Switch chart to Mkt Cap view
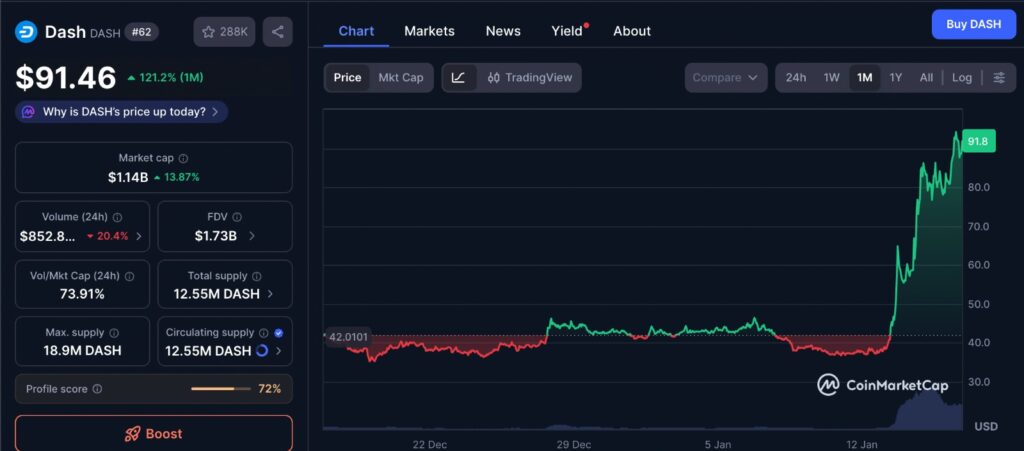Screen dimensions: 1024x451 pos(401,78)
